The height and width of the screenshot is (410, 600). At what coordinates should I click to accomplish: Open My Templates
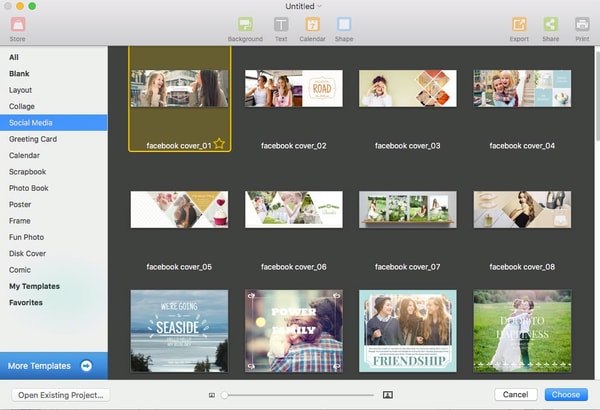54,286
